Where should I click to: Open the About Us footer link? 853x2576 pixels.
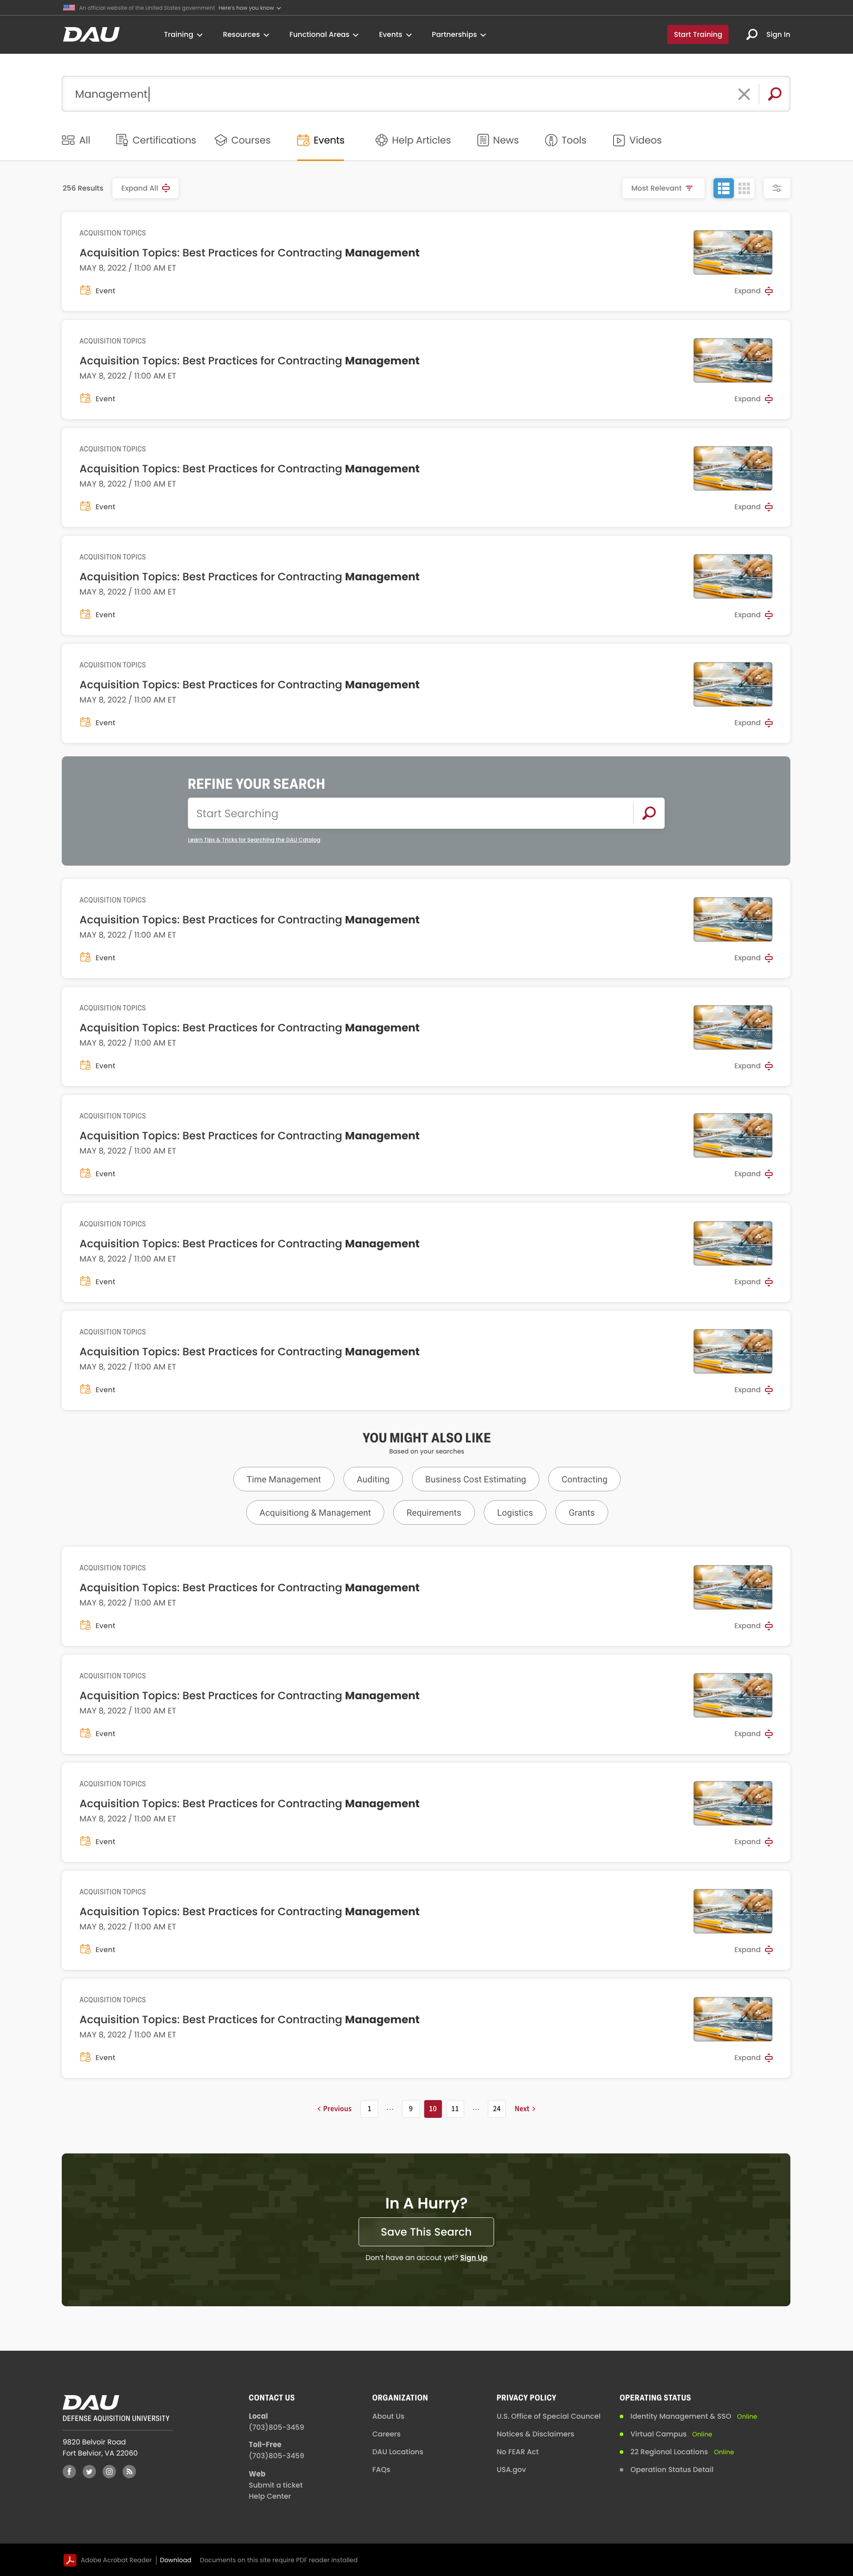(388, 2416)
